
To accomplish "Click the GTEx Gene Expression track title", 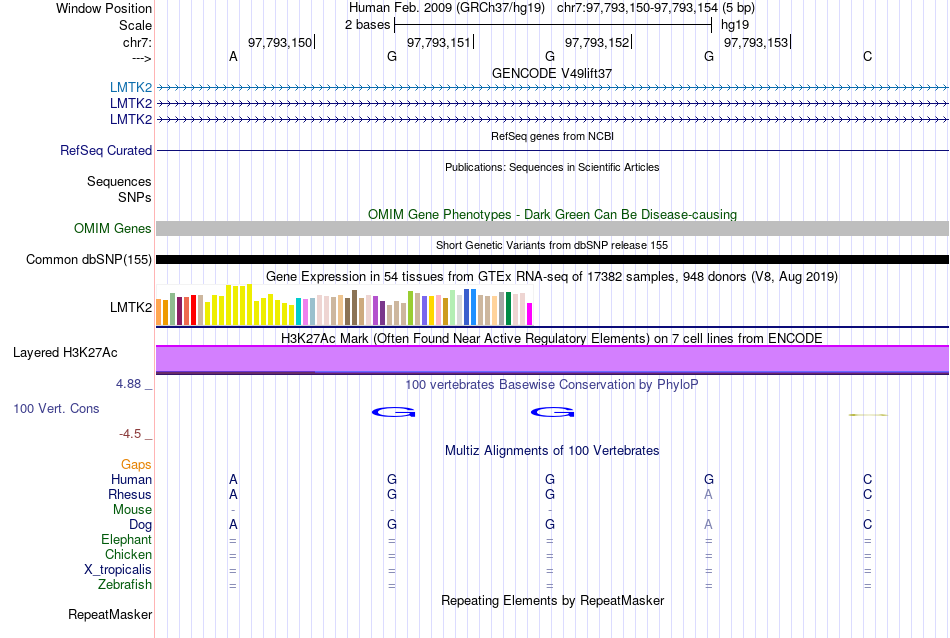I will click(x=552, y=276).
